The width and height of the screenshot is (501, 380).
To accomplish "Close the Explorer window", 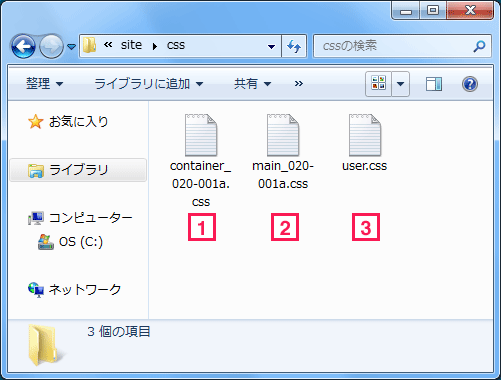I will coord(470,11).
